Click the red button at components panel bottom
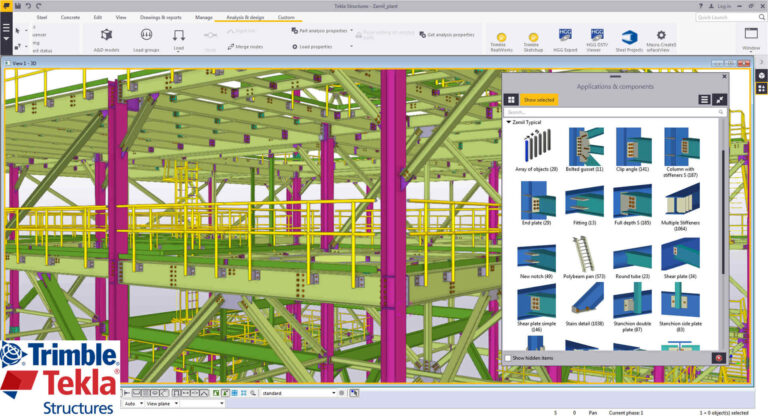The image size is (768, 416). click(x=719, y=358)
